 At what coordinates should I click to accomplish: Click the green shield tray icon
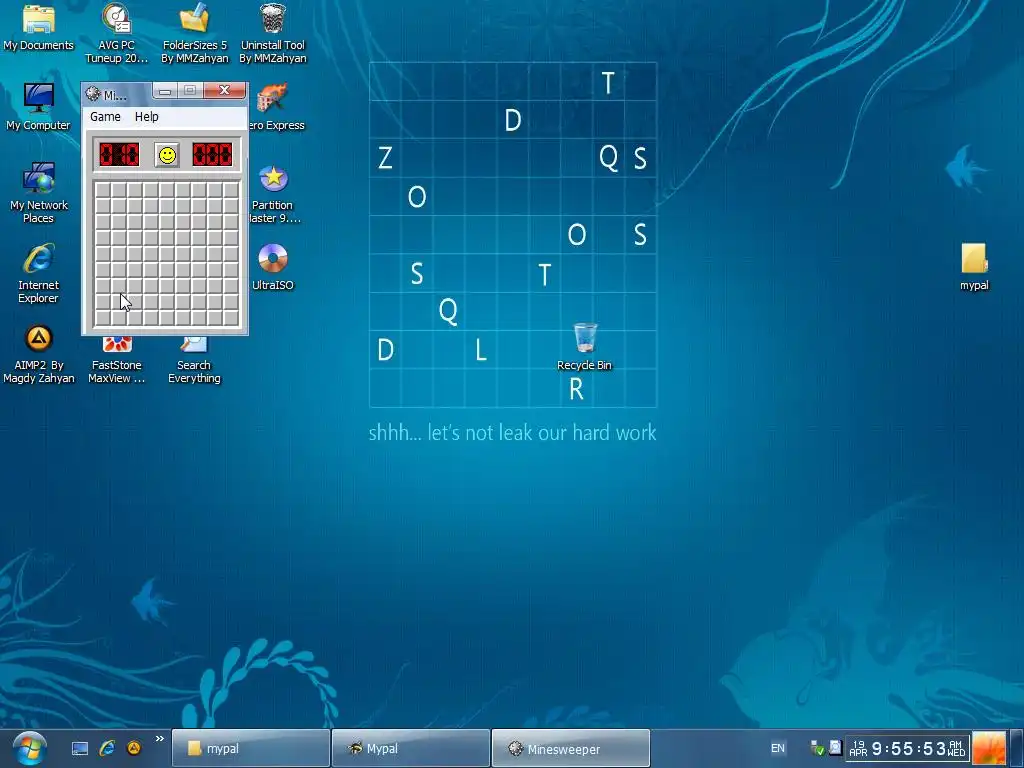[817, 748]
